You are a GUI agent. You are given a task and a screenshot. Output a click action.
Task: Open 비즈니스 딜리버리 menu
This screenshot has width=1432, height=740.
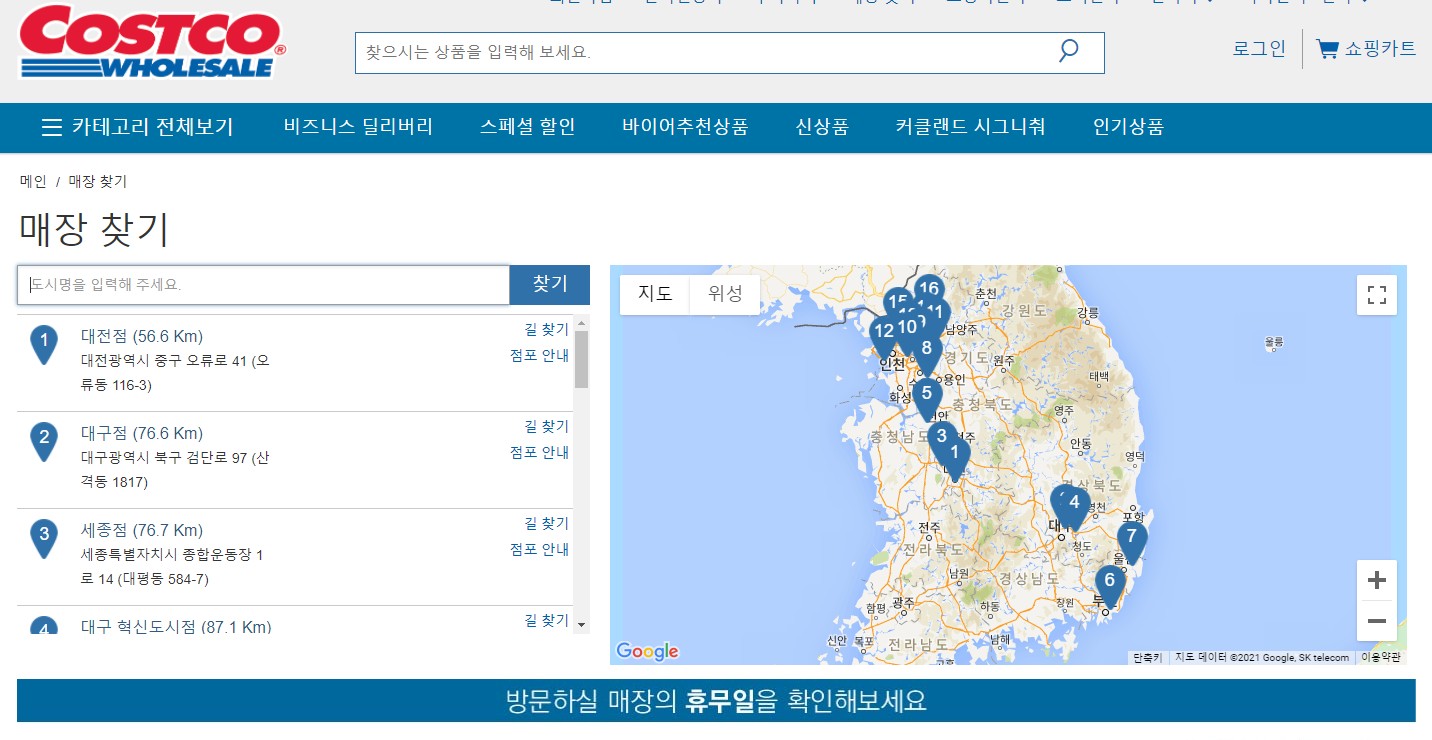[x=358, y=127]
